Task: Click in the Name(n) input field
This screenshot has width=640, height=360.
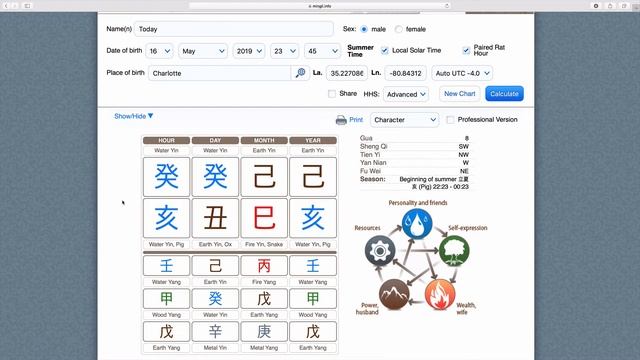Action: (234, 29)
